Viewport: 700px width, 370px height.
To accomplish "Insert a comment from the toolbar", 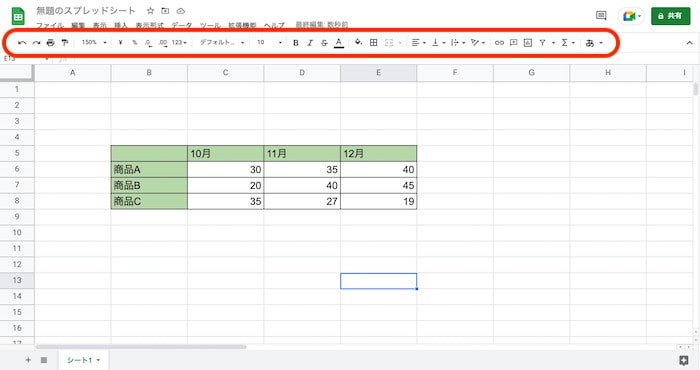I will (x=513, y=43).
